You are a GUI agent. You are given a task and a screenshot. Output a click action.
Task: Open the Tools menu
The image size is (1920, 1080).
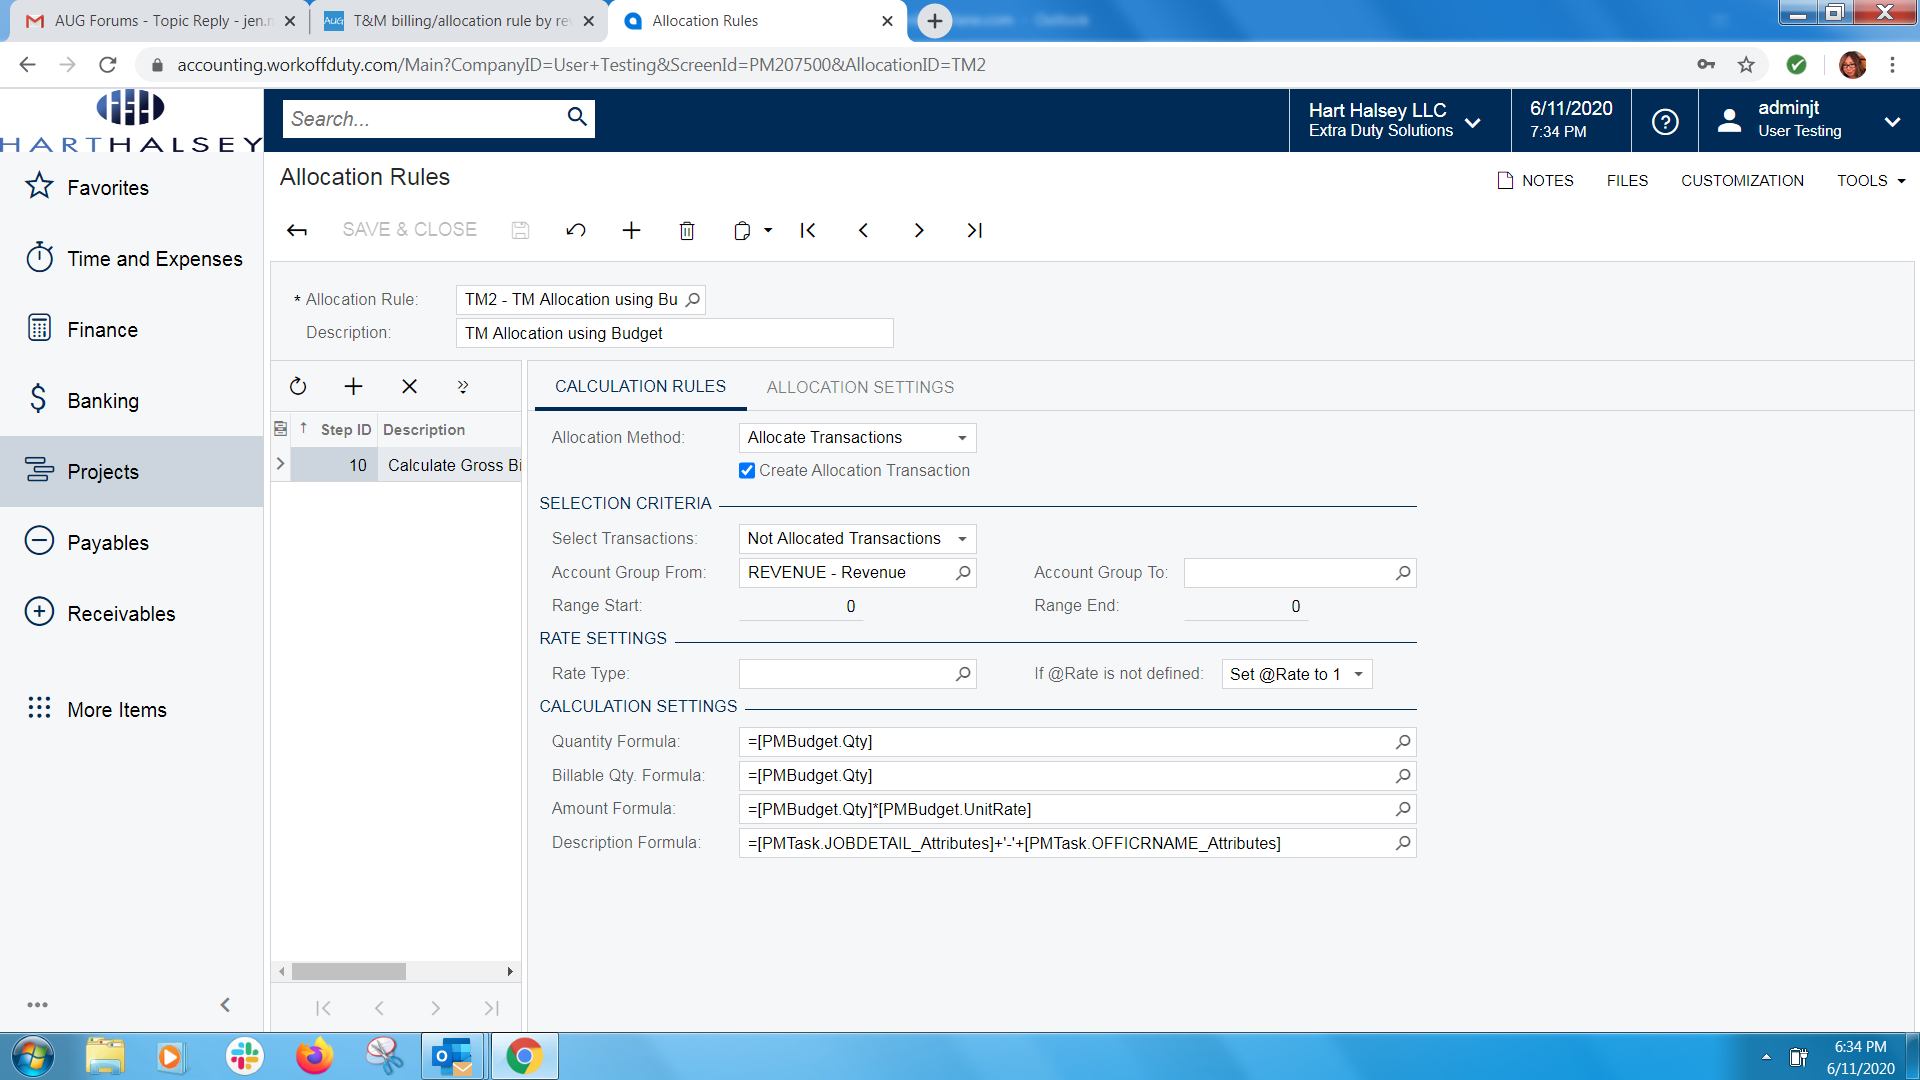[x=1870, y=181]
